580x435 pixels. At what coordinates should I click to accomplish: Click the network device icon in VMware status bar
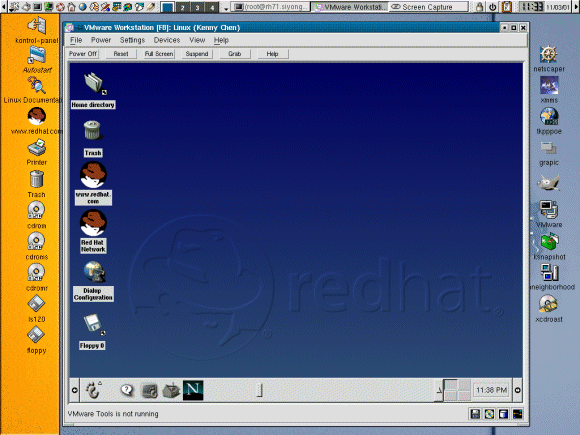point(517,414)
